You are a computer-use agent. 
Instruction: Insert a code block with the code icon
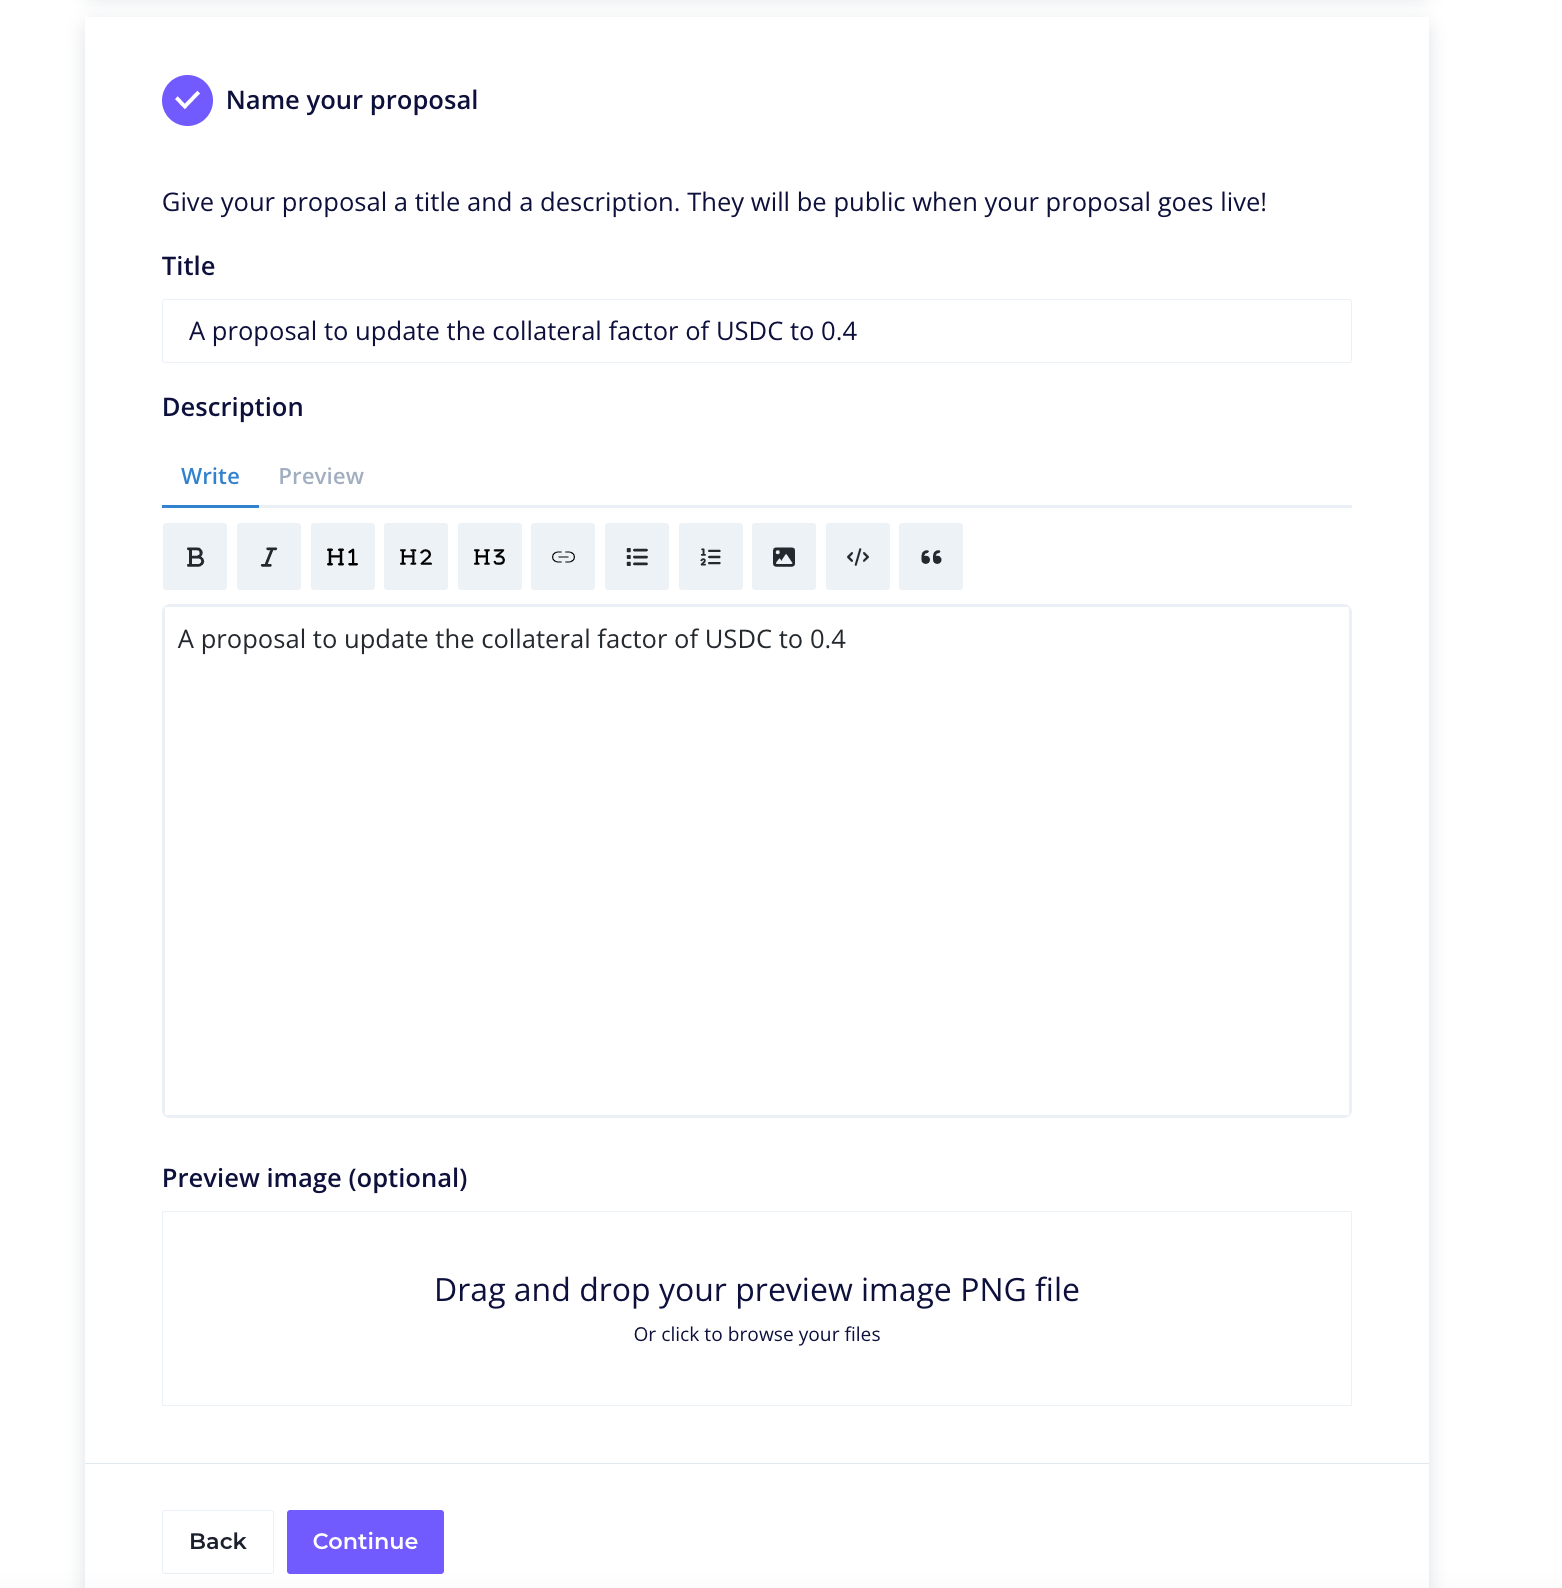click(x=858, y=557)
